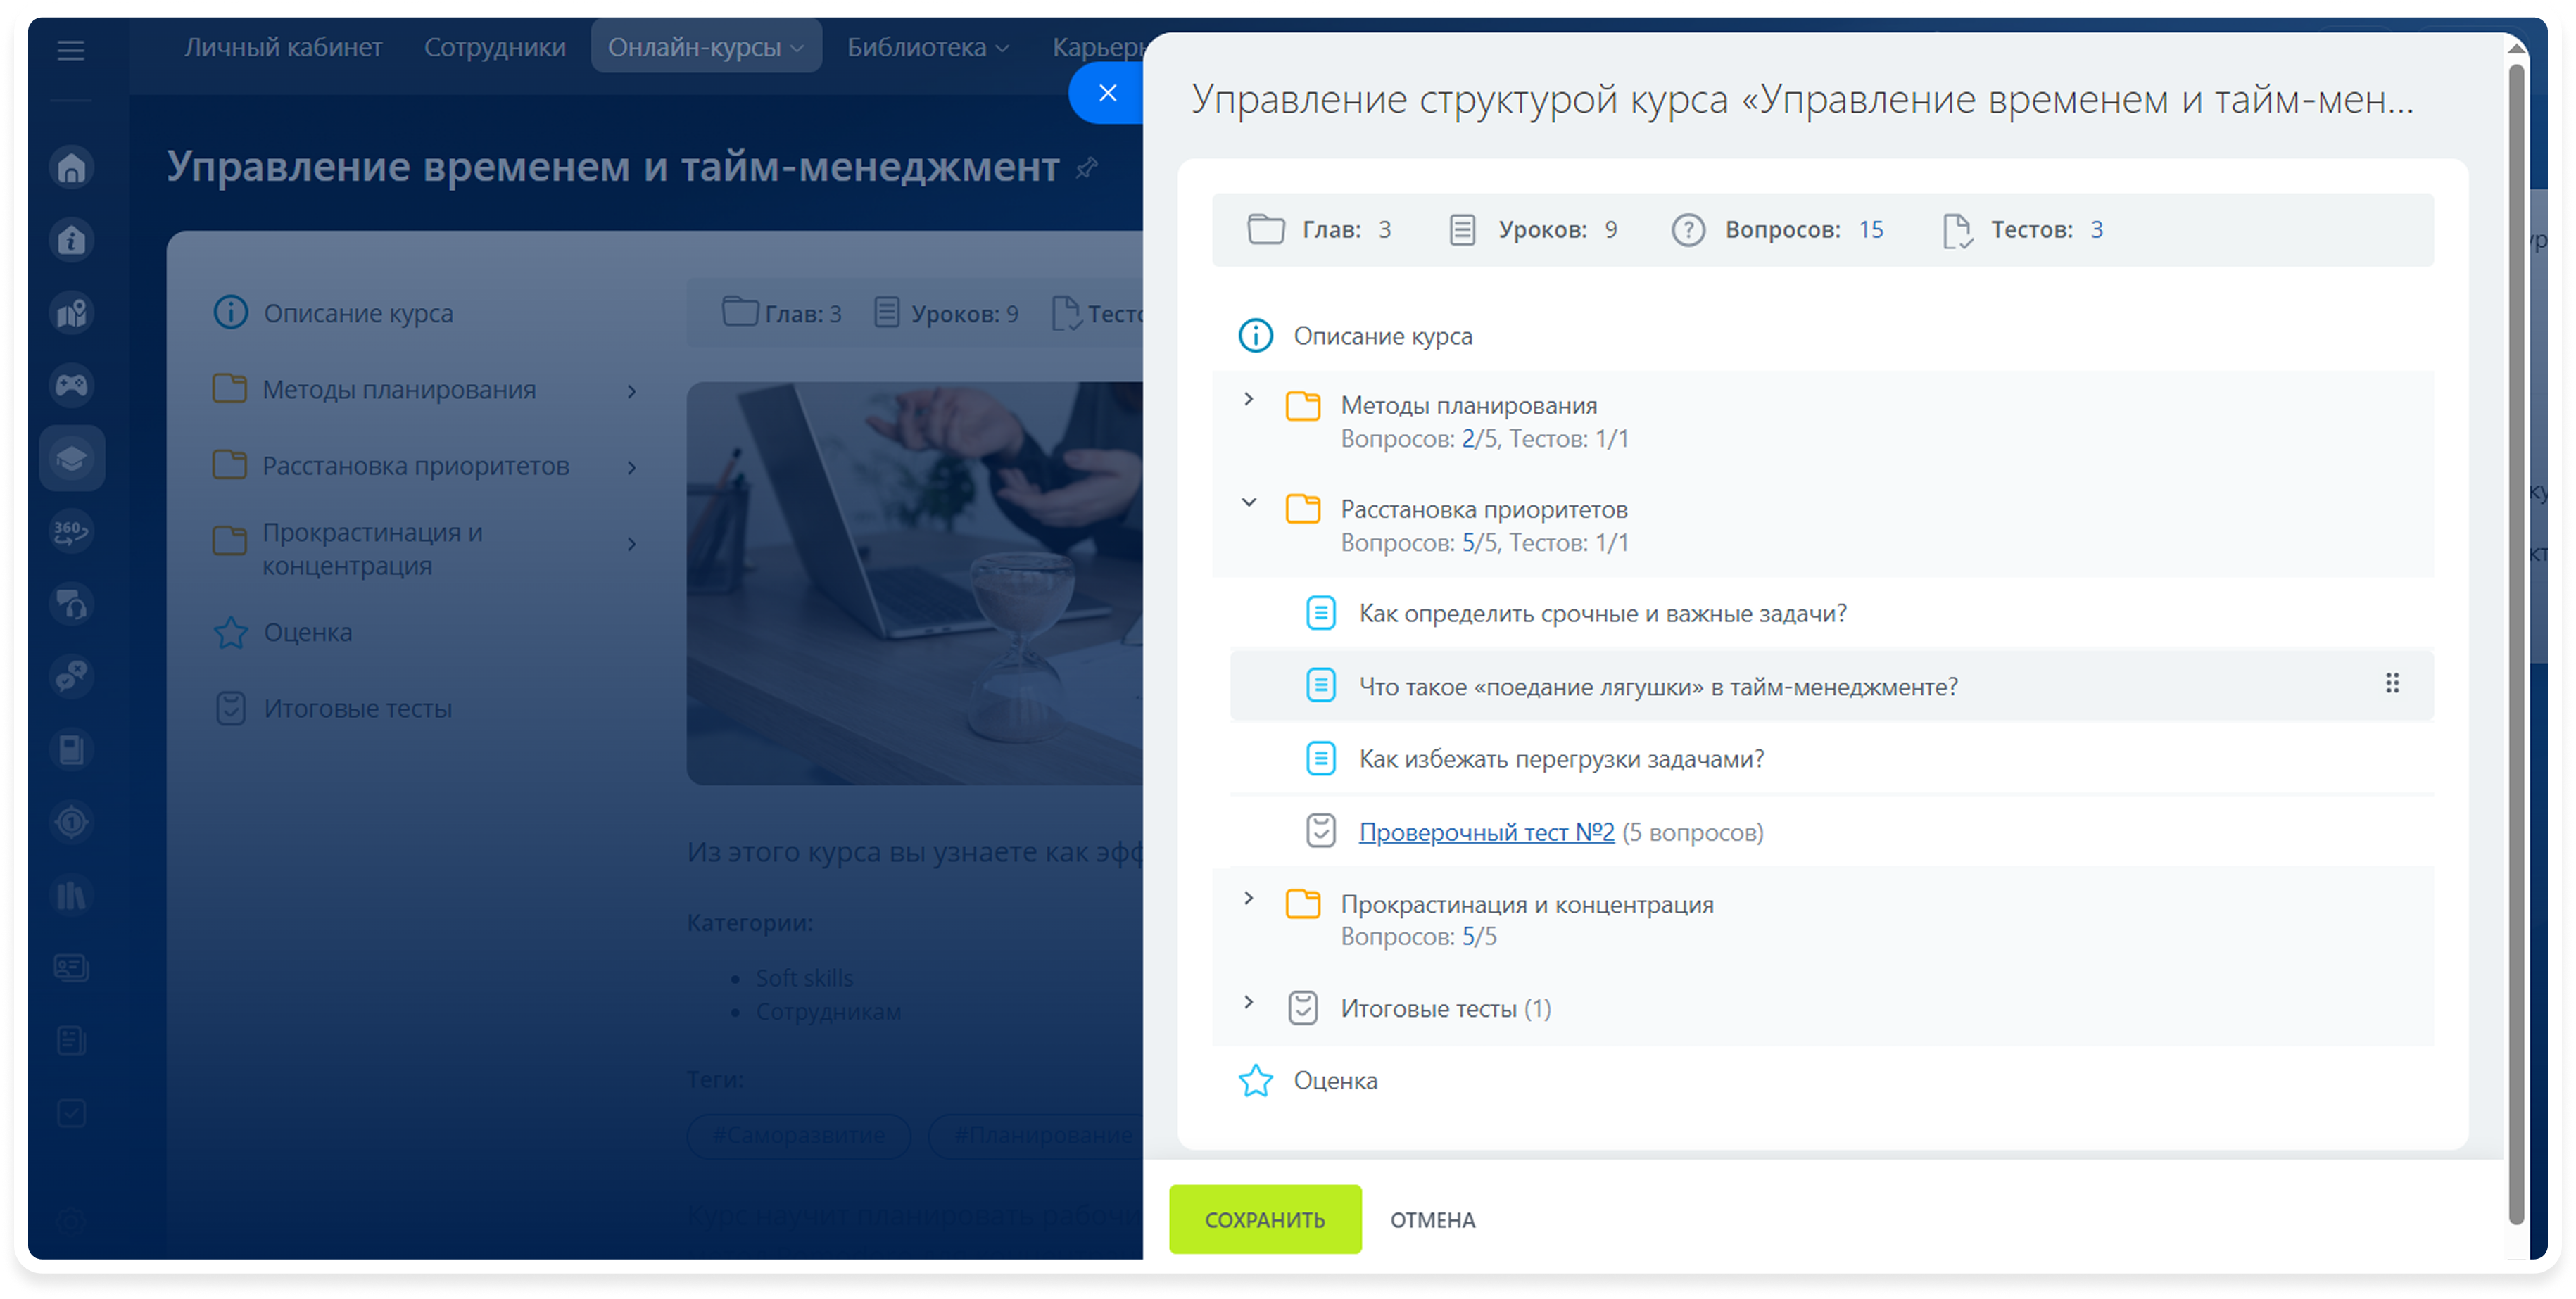Open the Проверочный тест №2 link

pos(1486,832)
